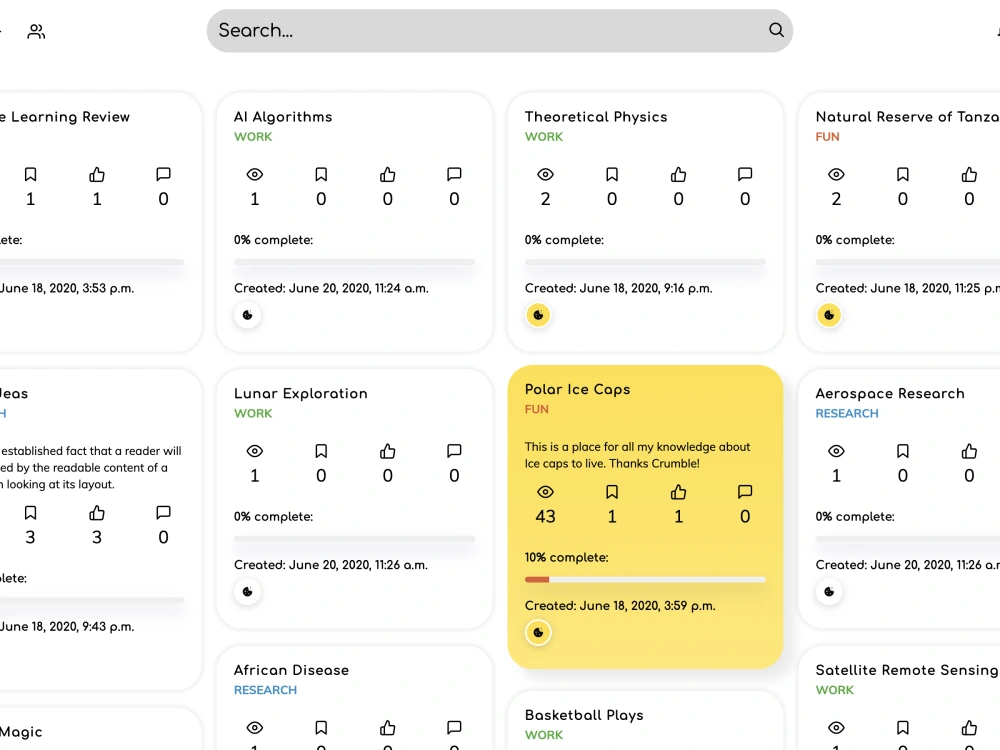Viewport: 1000px width, 750px height.
Task: Click views eye icon on Theoretical Physics card
Action: (x=545, y=174)
